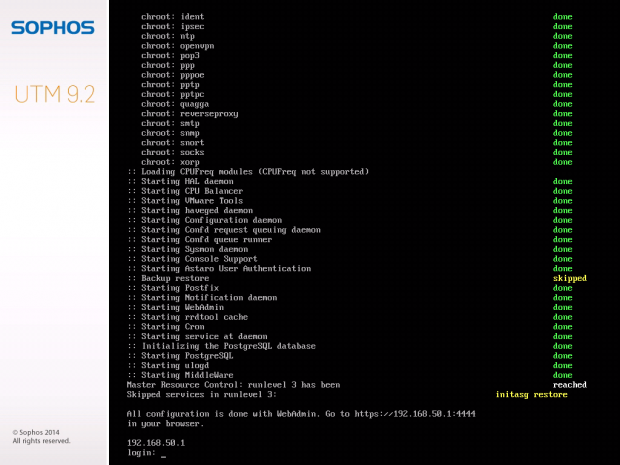This screenshot has height=465, width=620.
Task: Click the 'chroot: smtp' line
Action: click(170, 123)
